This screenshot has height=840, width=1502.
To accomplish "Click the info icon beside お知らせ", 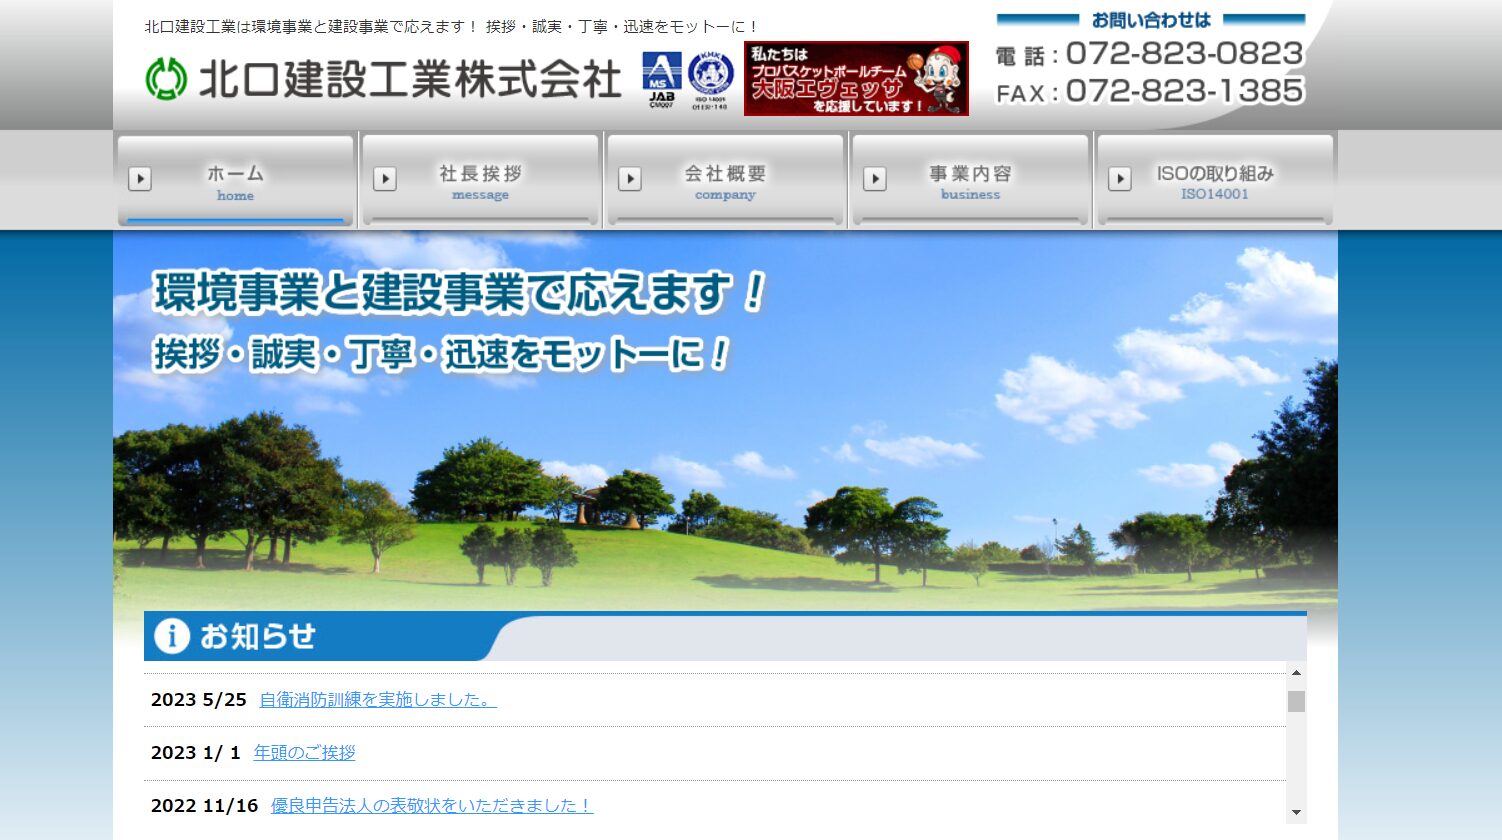I will [171, 636].
